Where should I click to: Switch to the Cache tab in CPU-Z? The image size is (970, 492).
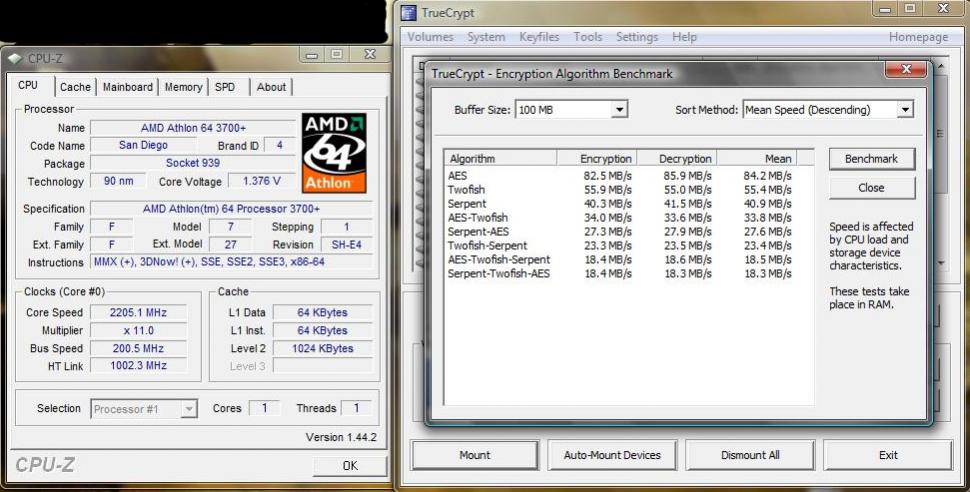click(x=75, y=87)
